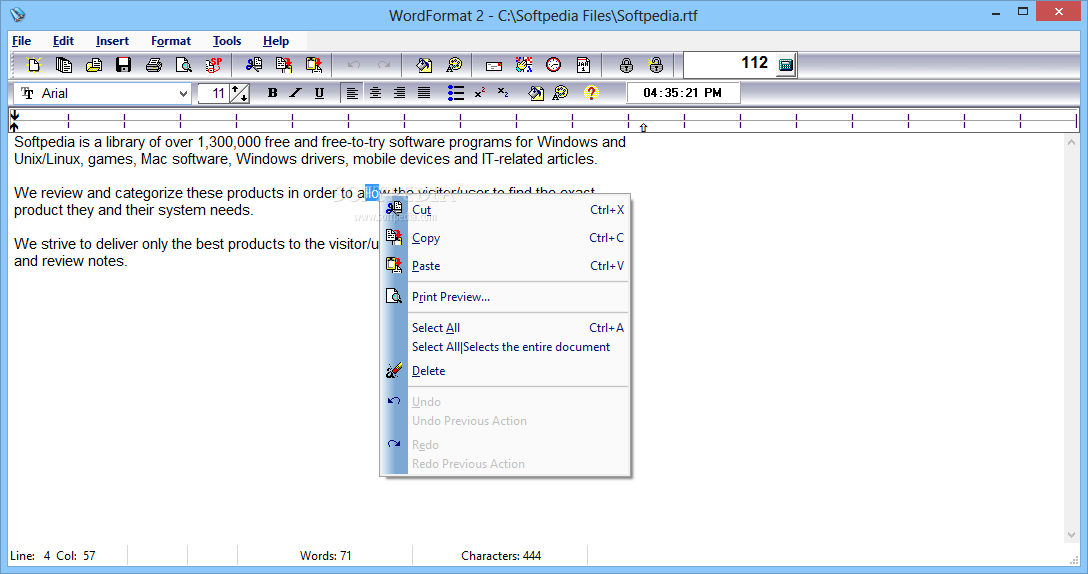Open the Format menu

pos(171,41)
